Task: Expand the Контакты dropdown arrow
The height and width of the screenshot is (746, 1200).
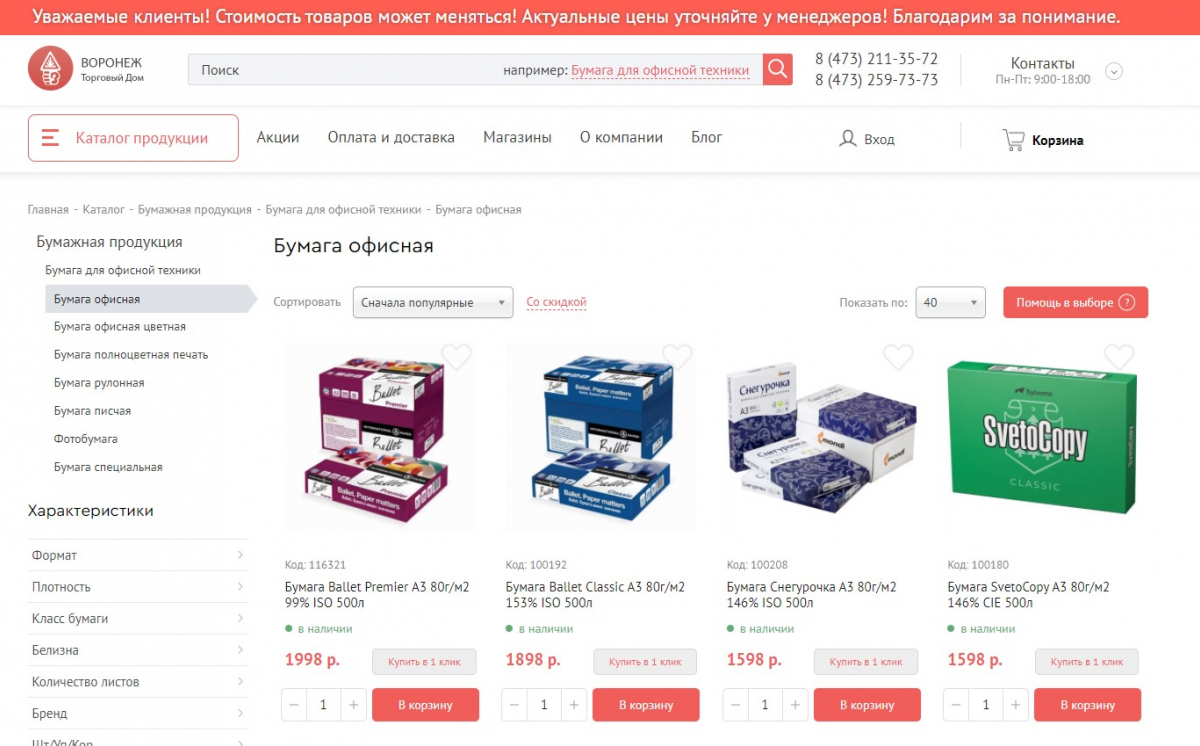Action: coord(1114,71)
